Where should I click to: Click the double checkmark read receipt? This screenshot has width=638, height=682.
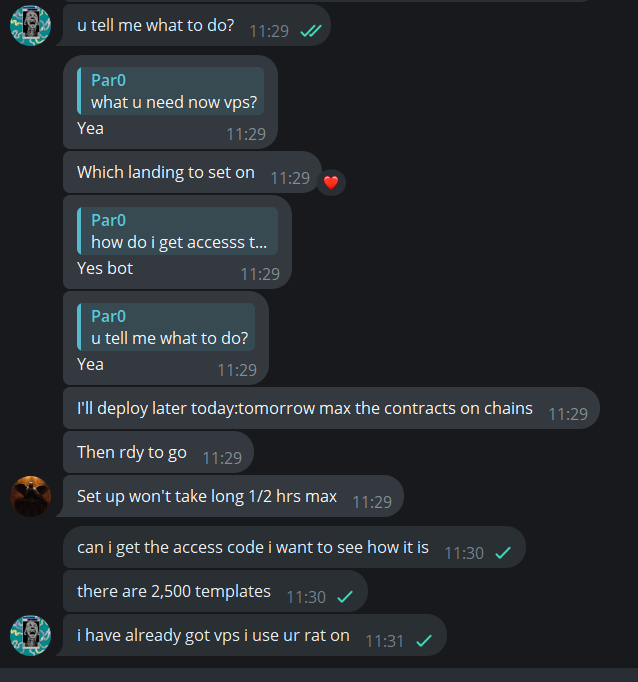310,30
